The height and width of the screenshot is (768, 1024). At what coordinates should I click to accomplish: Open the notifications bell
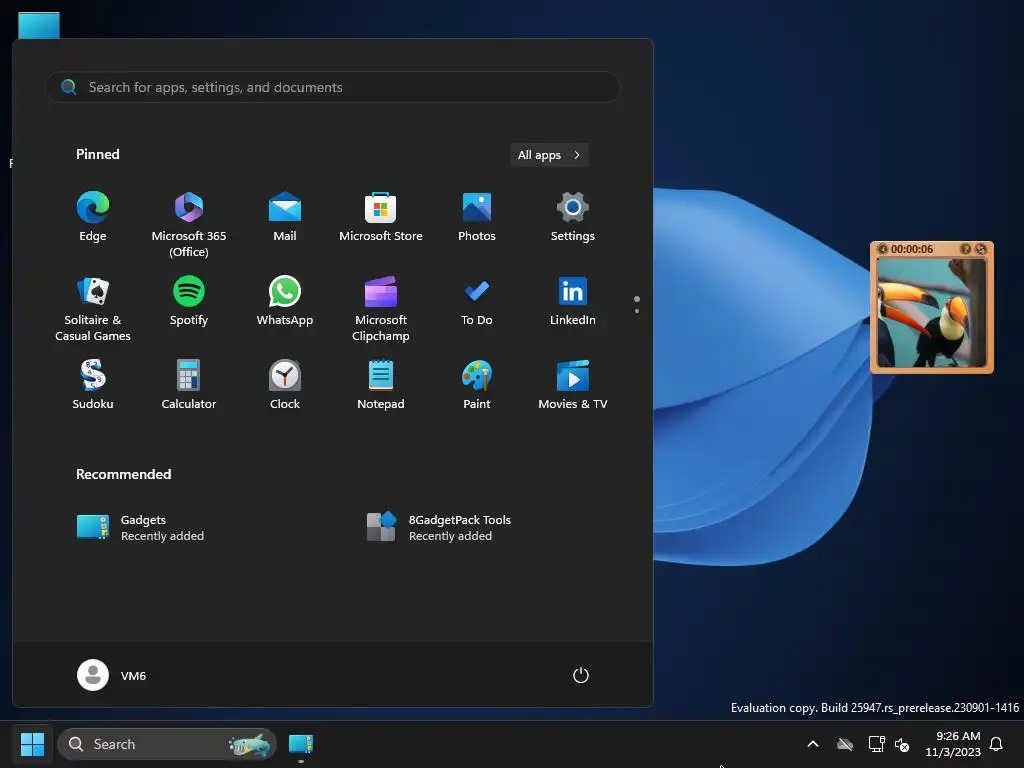996,744
